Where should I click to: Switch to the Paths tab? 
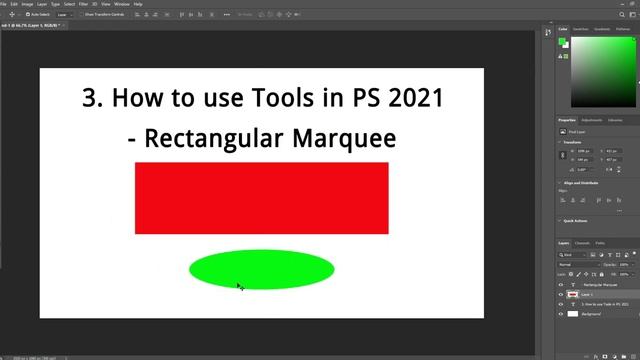tap(600, 243)
